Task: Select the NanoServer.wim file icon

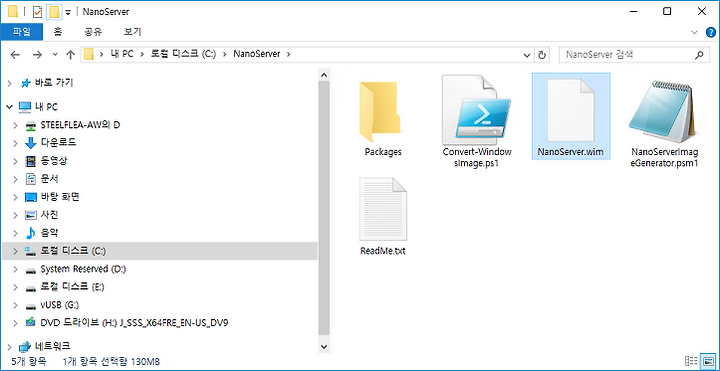Action: [x=571, y=110]
